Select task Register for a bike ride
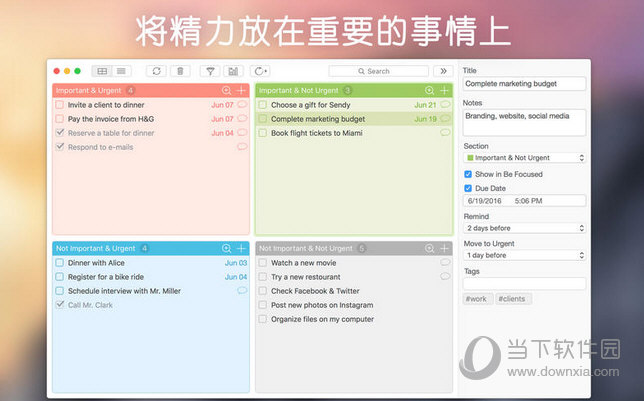Screen dimensions: 644x401 click(106, 277)
